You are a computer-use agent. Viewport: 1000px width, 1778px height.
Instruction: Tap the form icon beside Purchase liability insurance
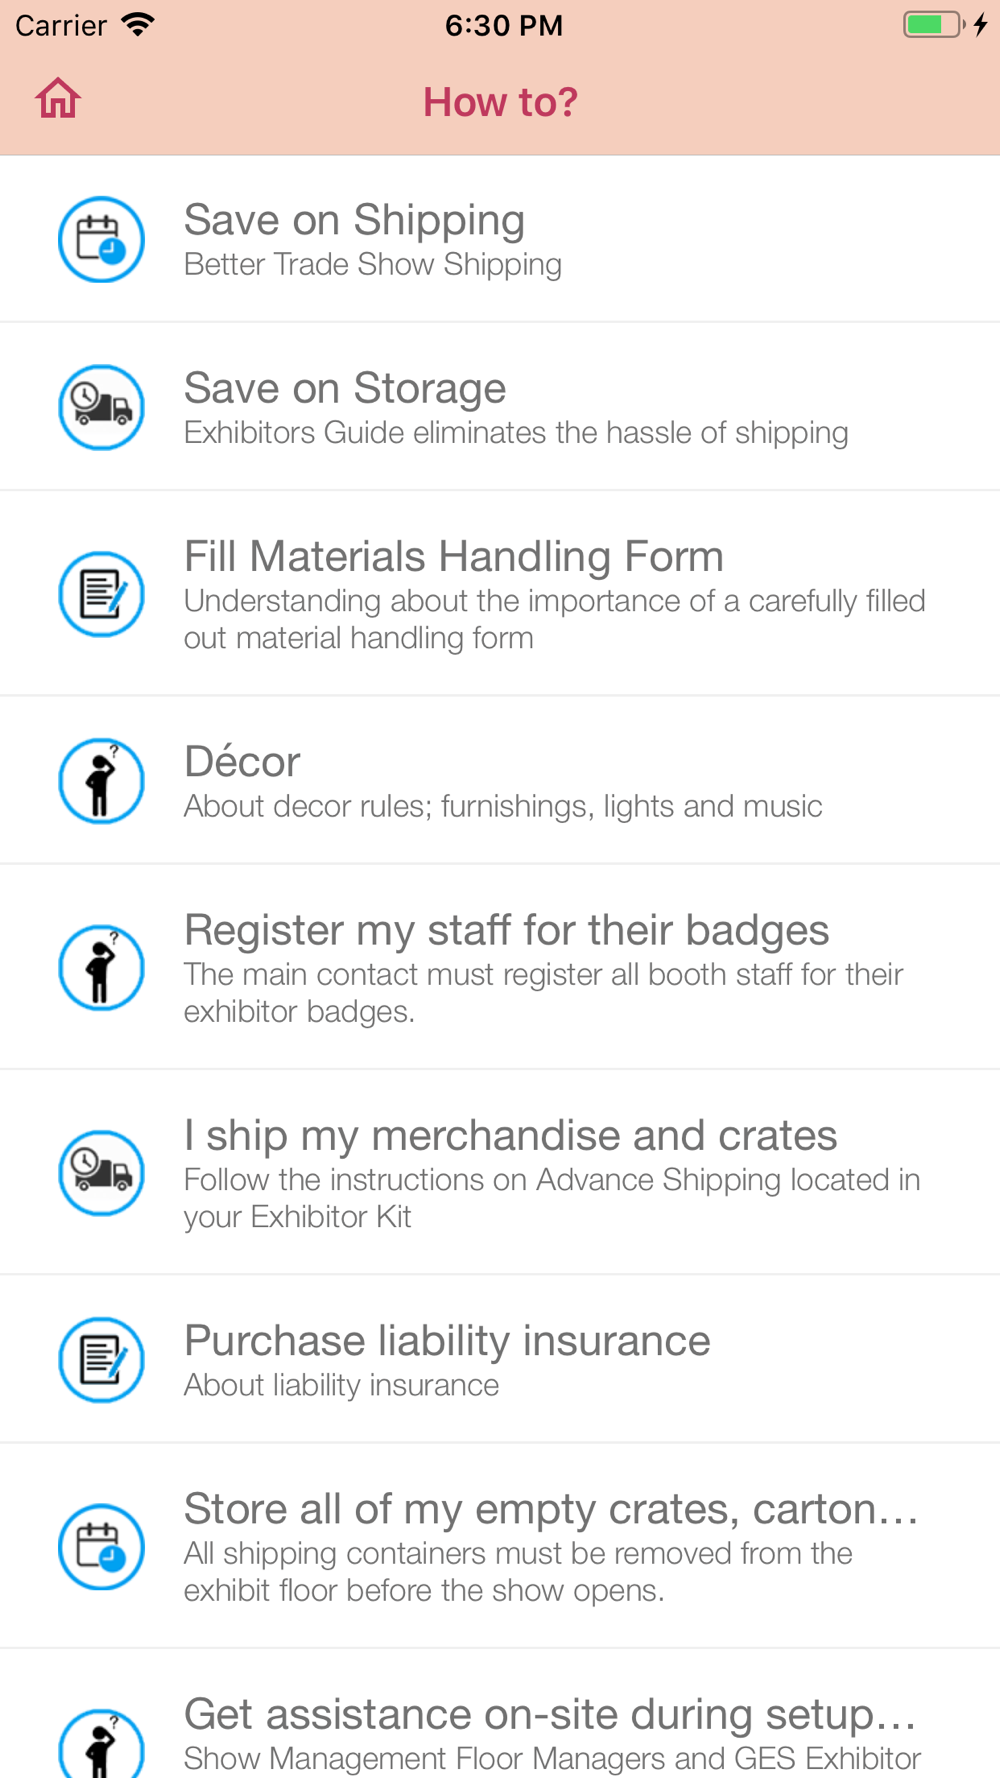click(101, 1360)
